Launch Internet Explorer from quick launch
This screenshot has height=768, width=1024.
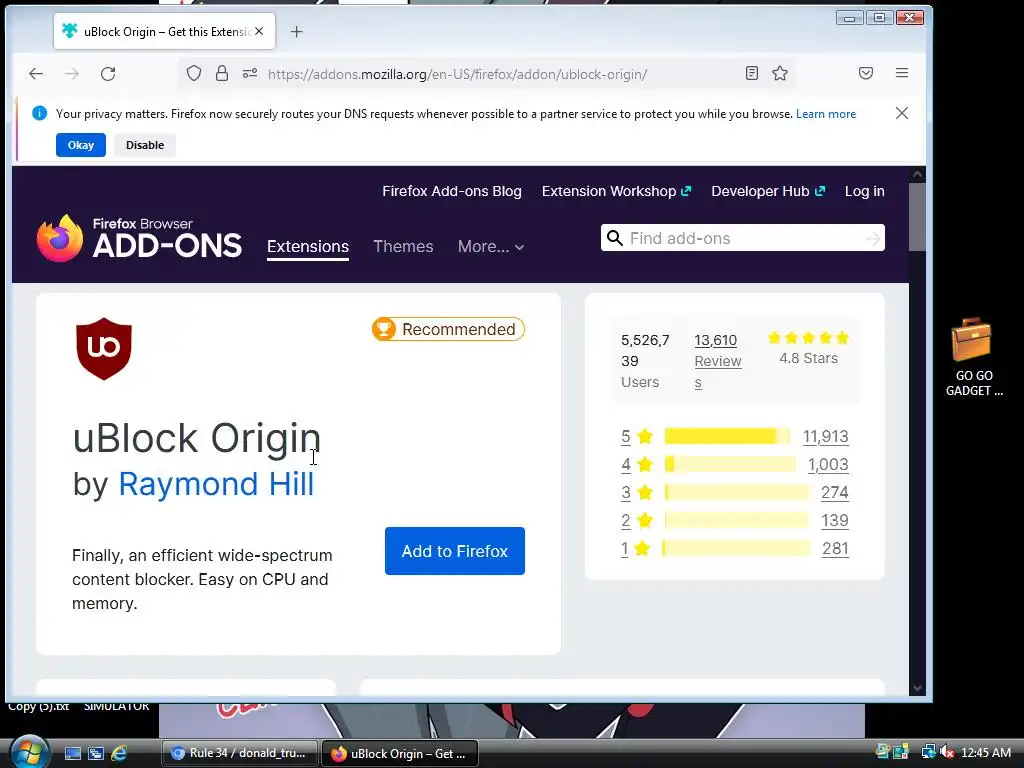coord(119,753)
